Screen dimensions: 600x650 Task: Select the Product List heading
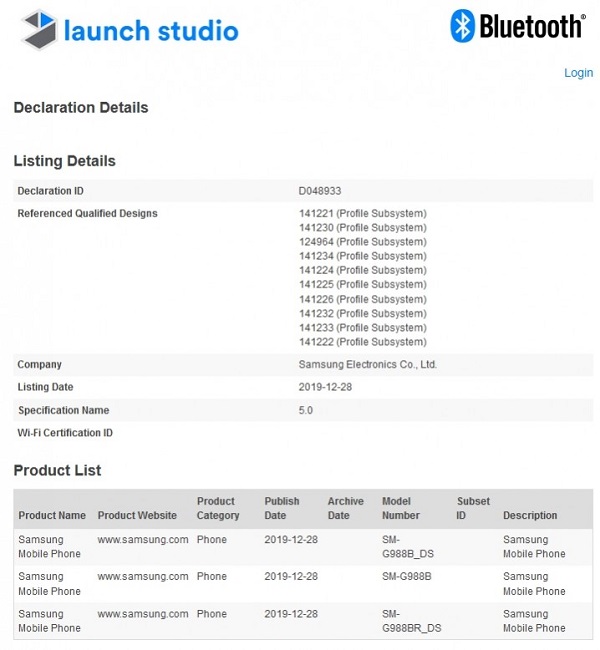(57, 471)
